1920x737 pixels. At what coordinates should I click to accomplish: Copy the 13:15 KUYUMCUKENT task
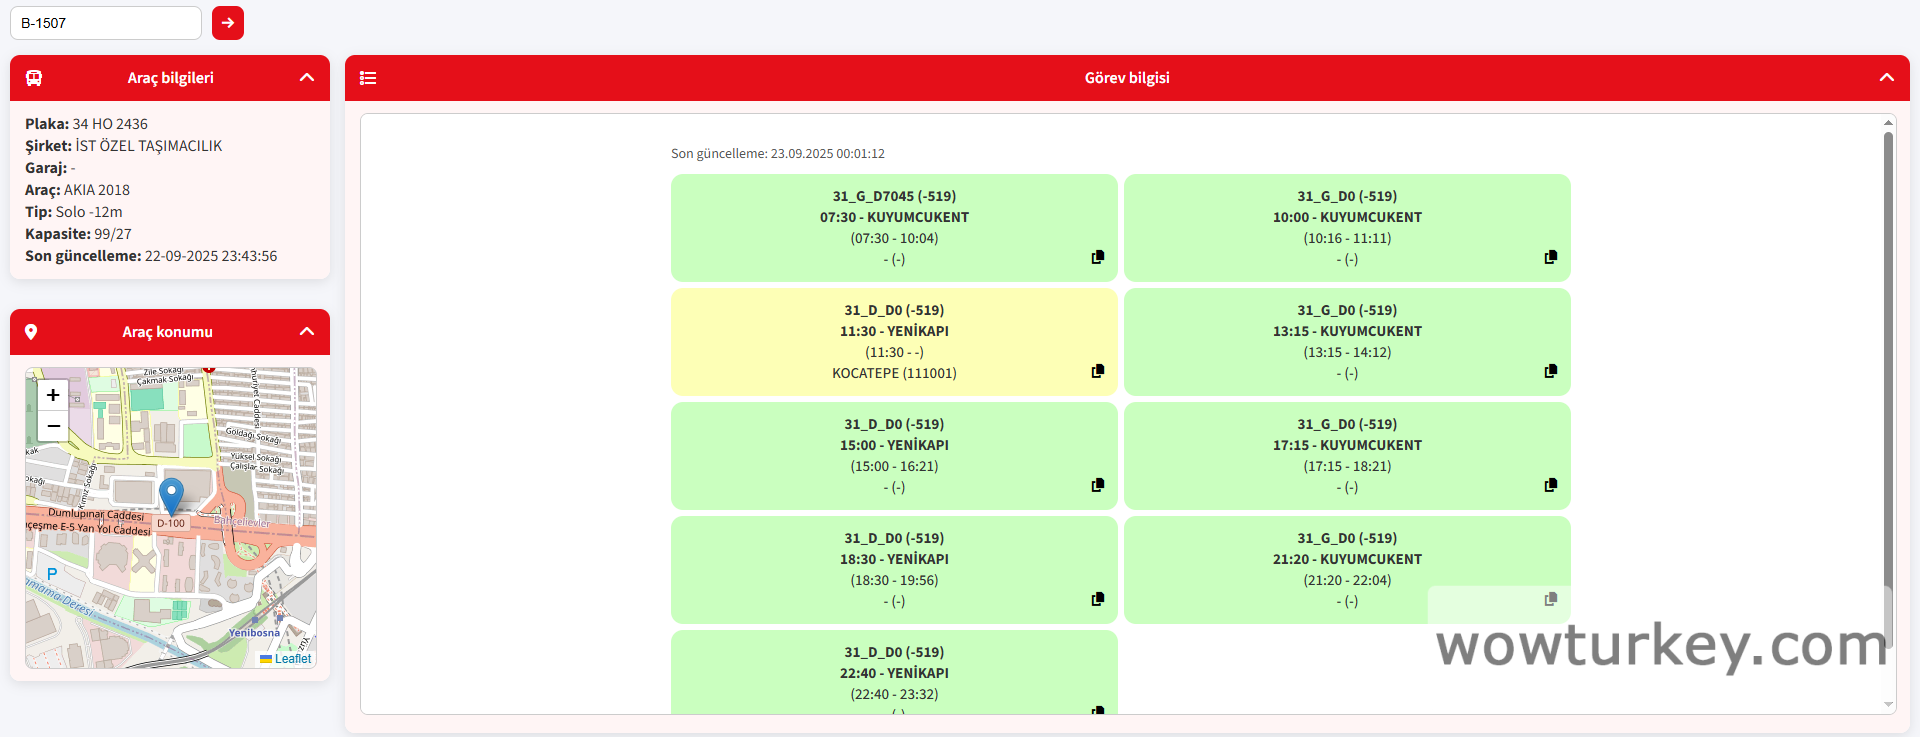[x=1550, y=371]
